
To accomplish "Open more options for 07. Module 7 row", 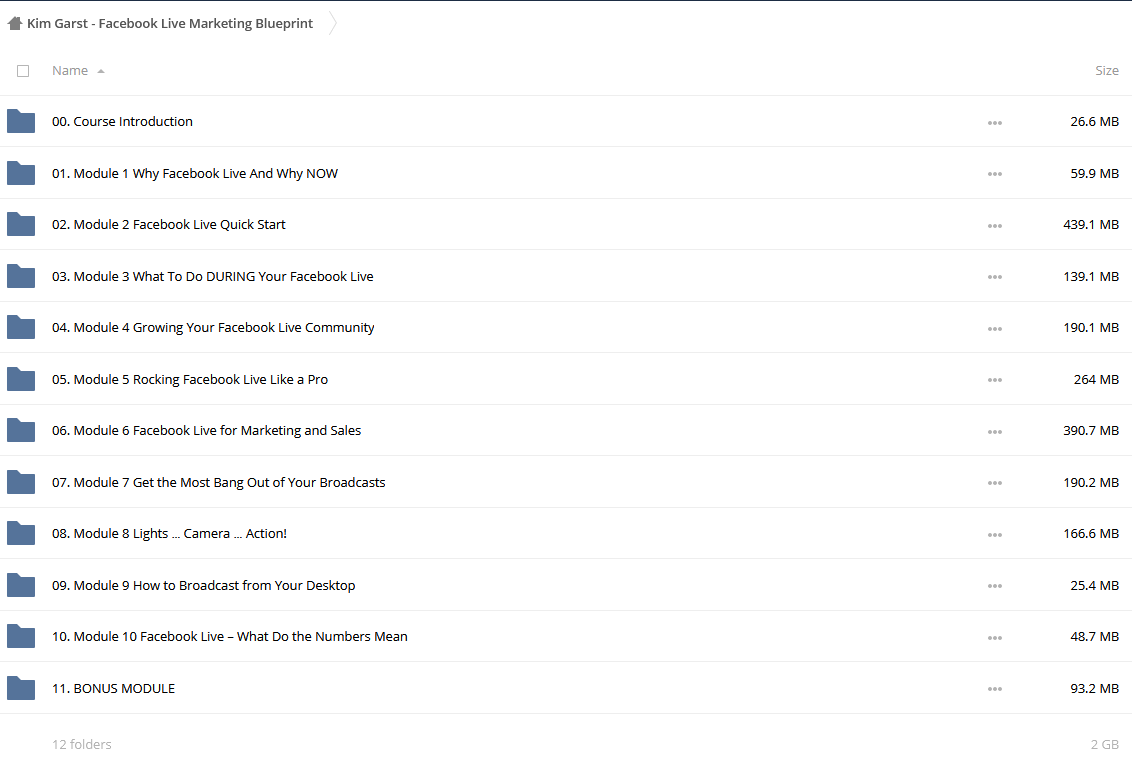I will [x=995, y=483].
